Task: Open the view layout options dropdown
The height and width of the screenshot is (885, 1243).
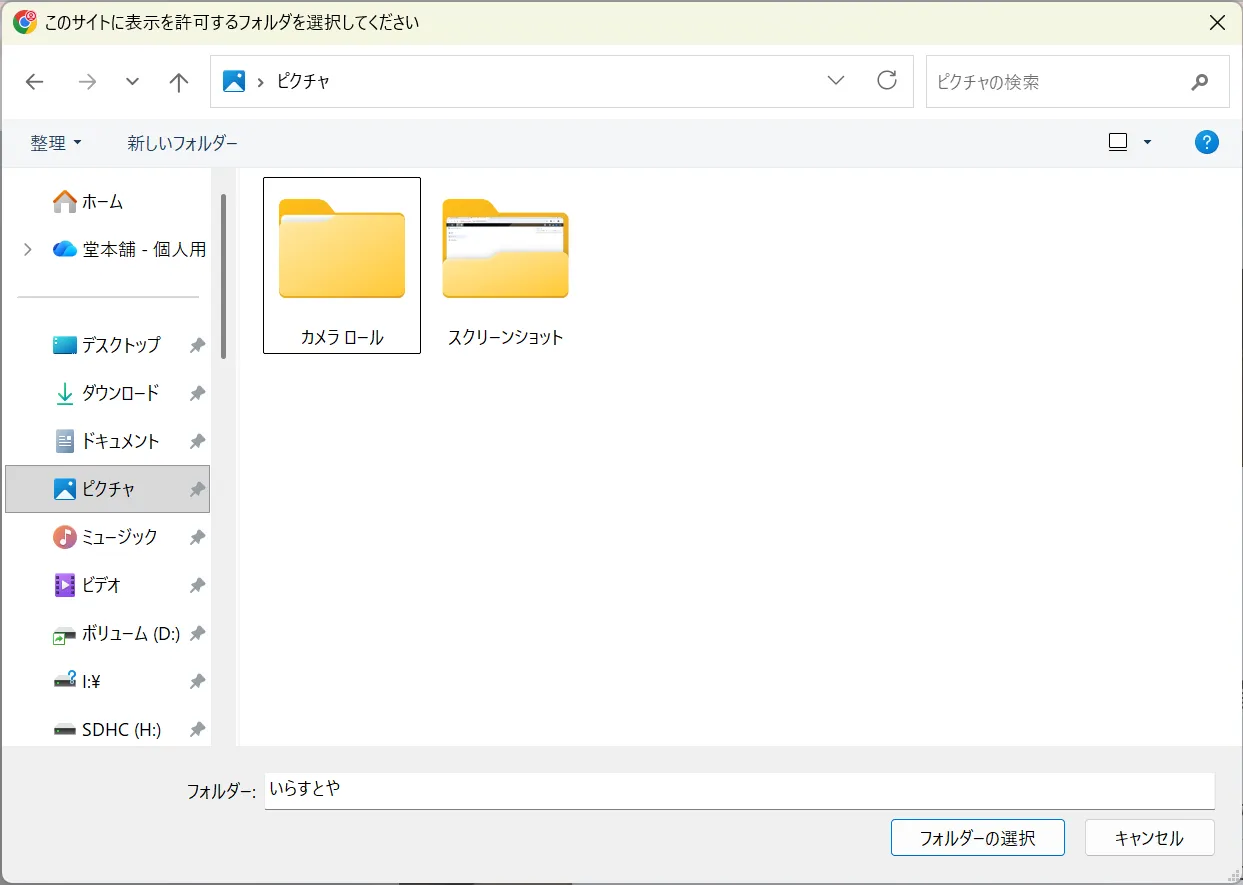Action: pos(1147,142)
